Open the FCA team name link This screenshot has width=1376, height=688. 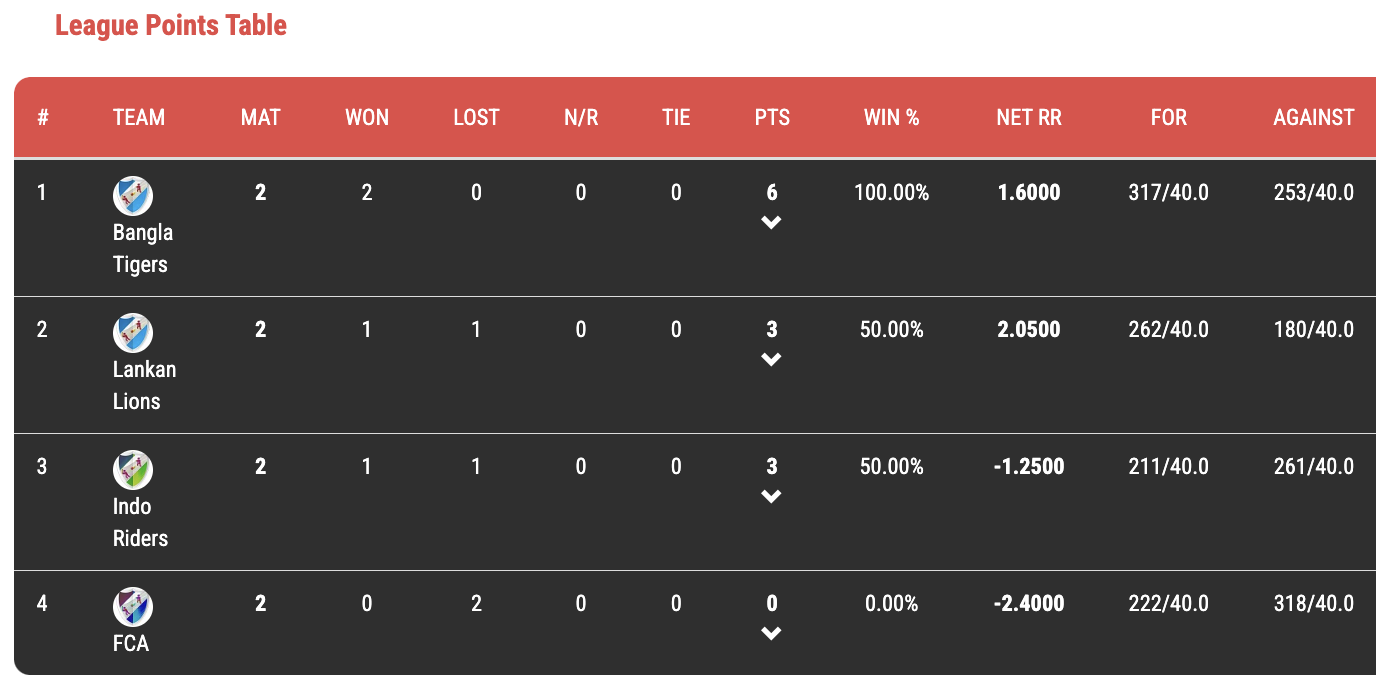pos(131,644)
